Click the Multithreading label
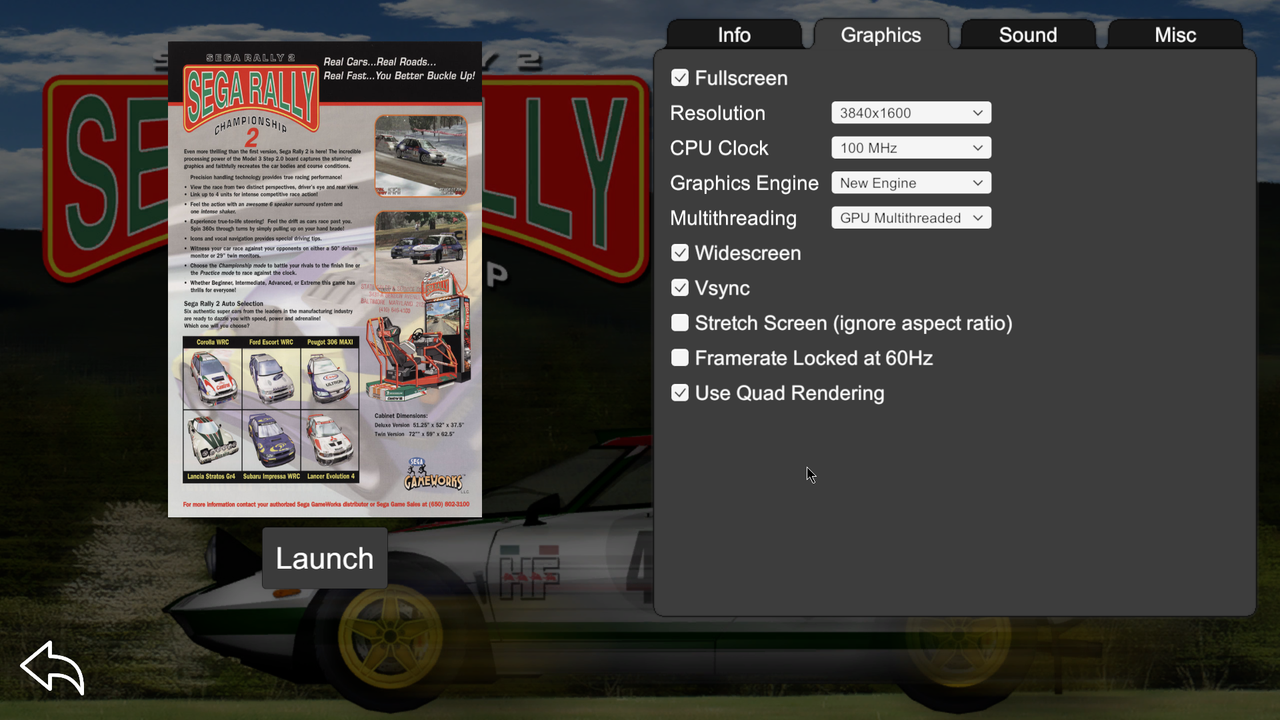The width and height of the screenshot is (1280, 720). [x=733, y=218]
